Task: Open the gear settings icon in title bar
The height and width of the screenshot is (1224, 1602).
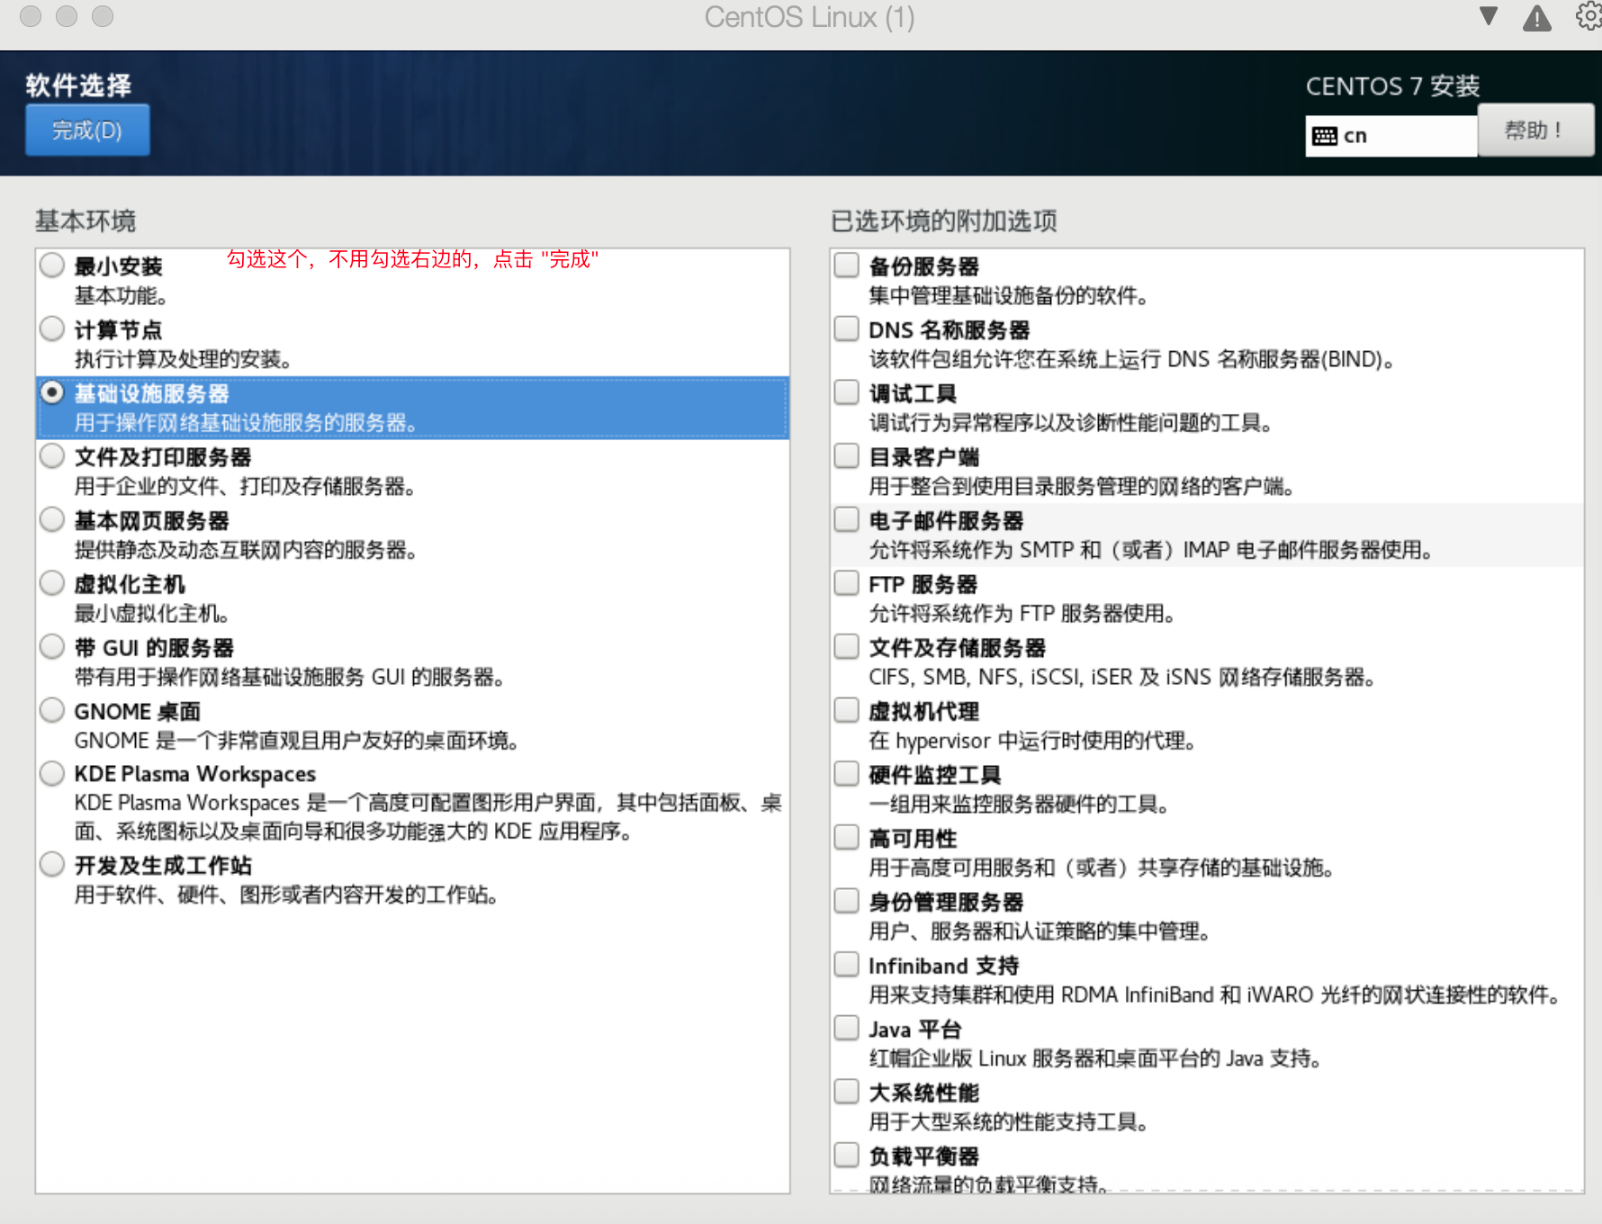Action: coord(1588,16)
